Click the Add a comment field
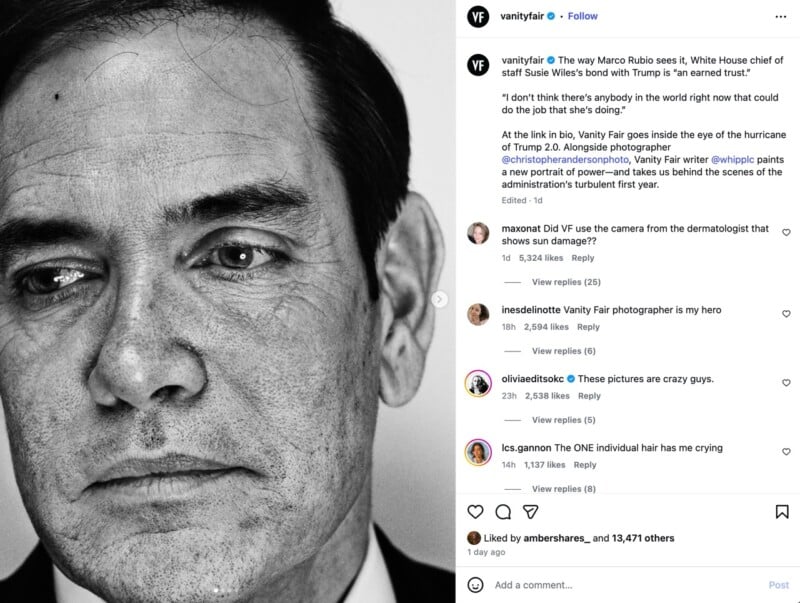 point(620,585)
